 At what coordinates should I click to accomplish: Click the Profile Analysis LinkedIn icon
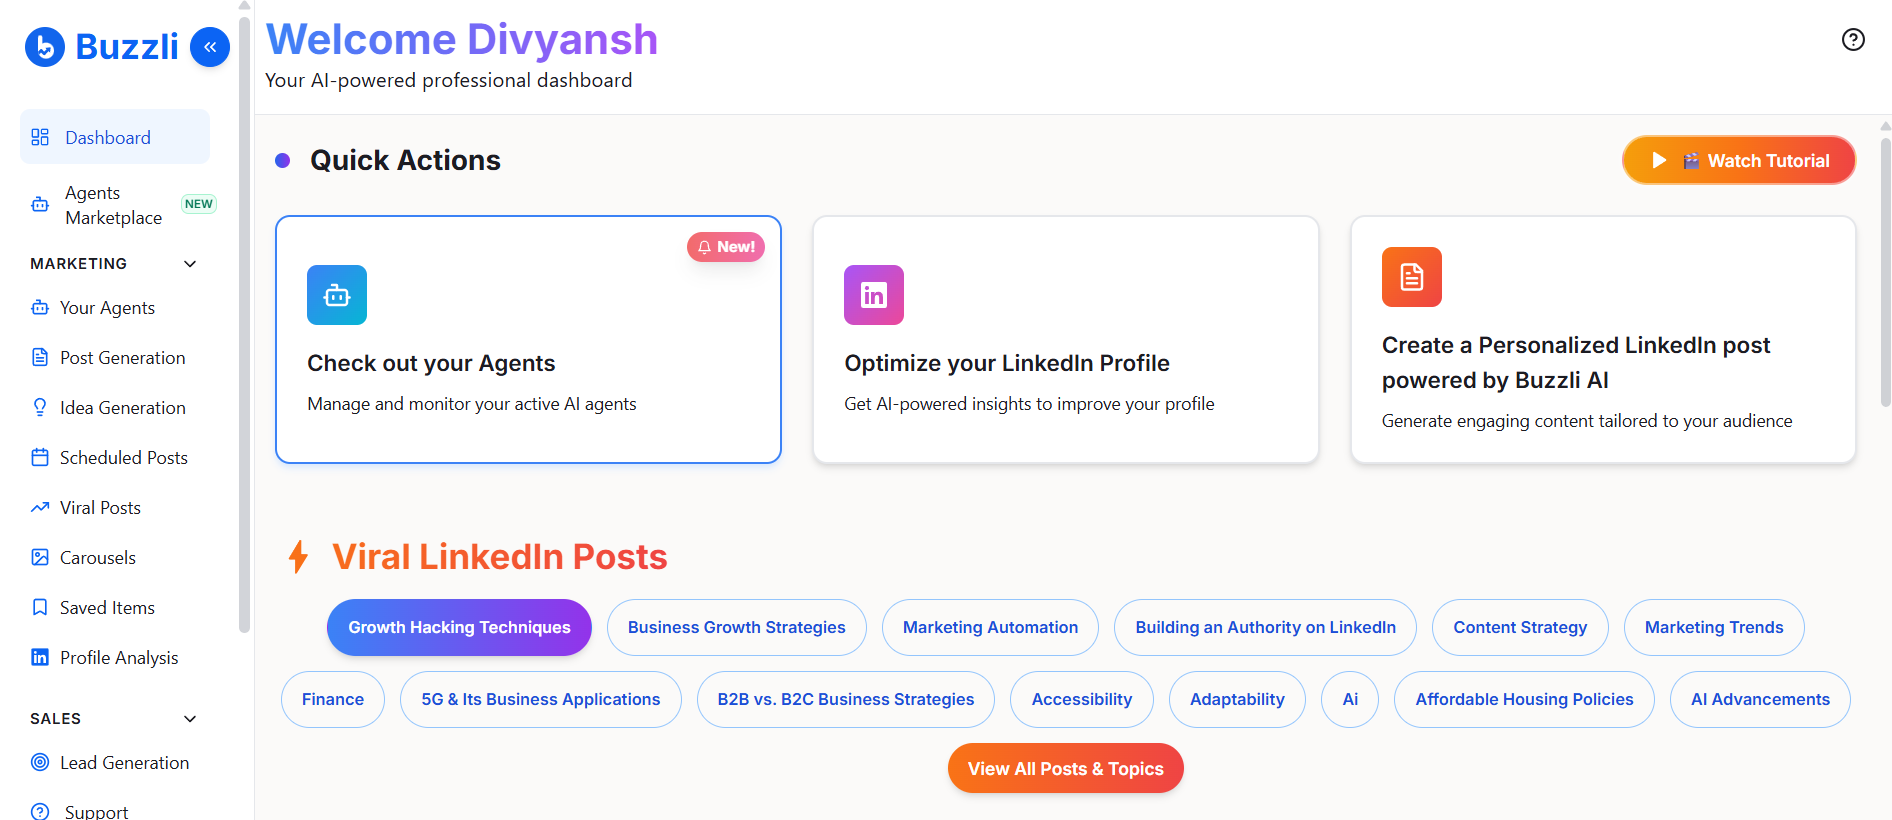coord(40,657)
